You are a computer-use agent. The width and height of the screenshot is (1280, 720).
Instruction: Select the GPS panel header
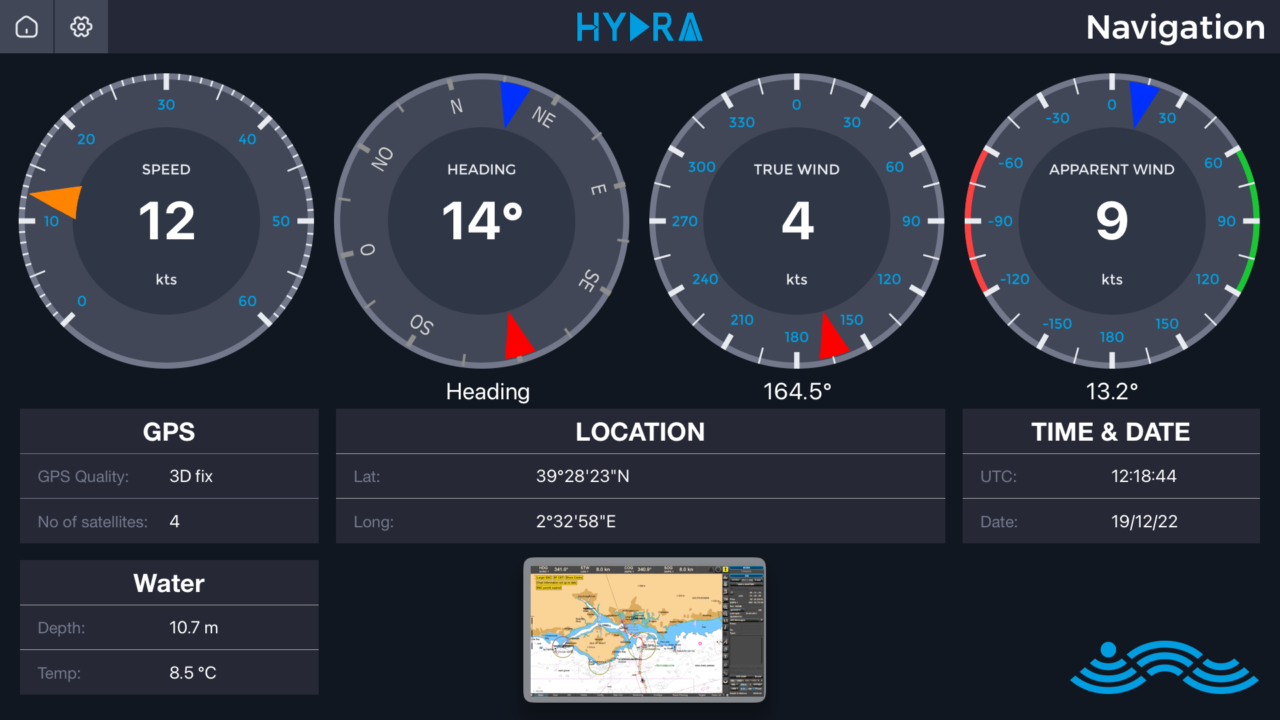(x=168, y=431)
